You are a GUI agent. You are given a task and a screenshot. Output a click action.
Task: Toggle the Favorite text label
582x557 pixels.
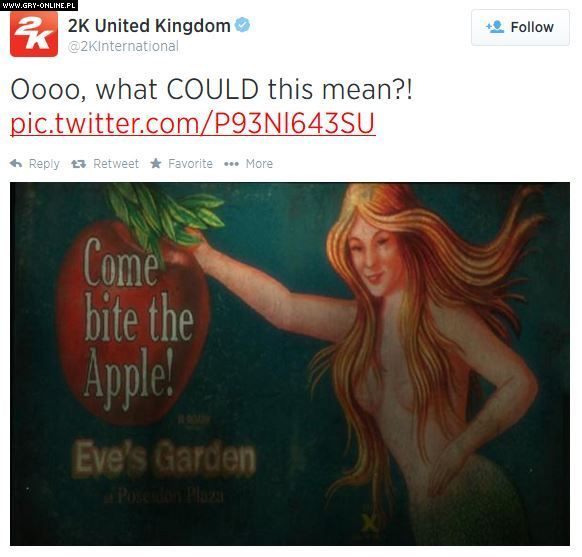(190, 164)
